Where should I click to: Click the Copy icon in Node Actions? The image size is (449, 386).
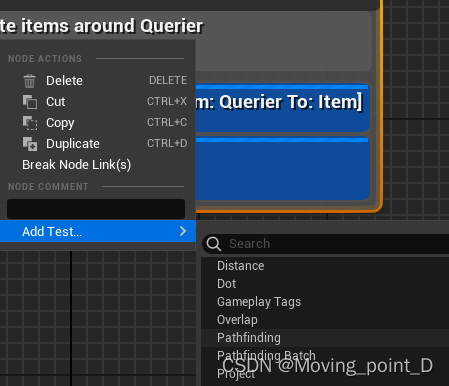(30, 123)
